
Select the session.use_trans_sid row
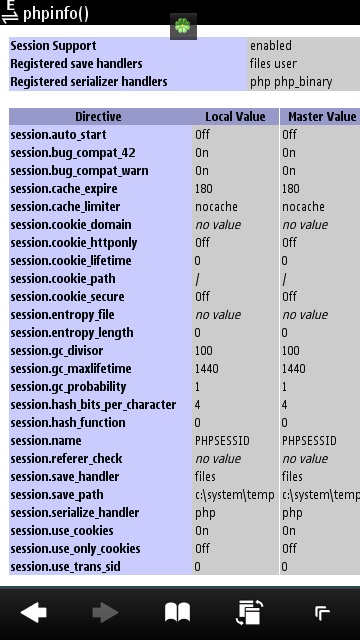(x=184, y=567)
